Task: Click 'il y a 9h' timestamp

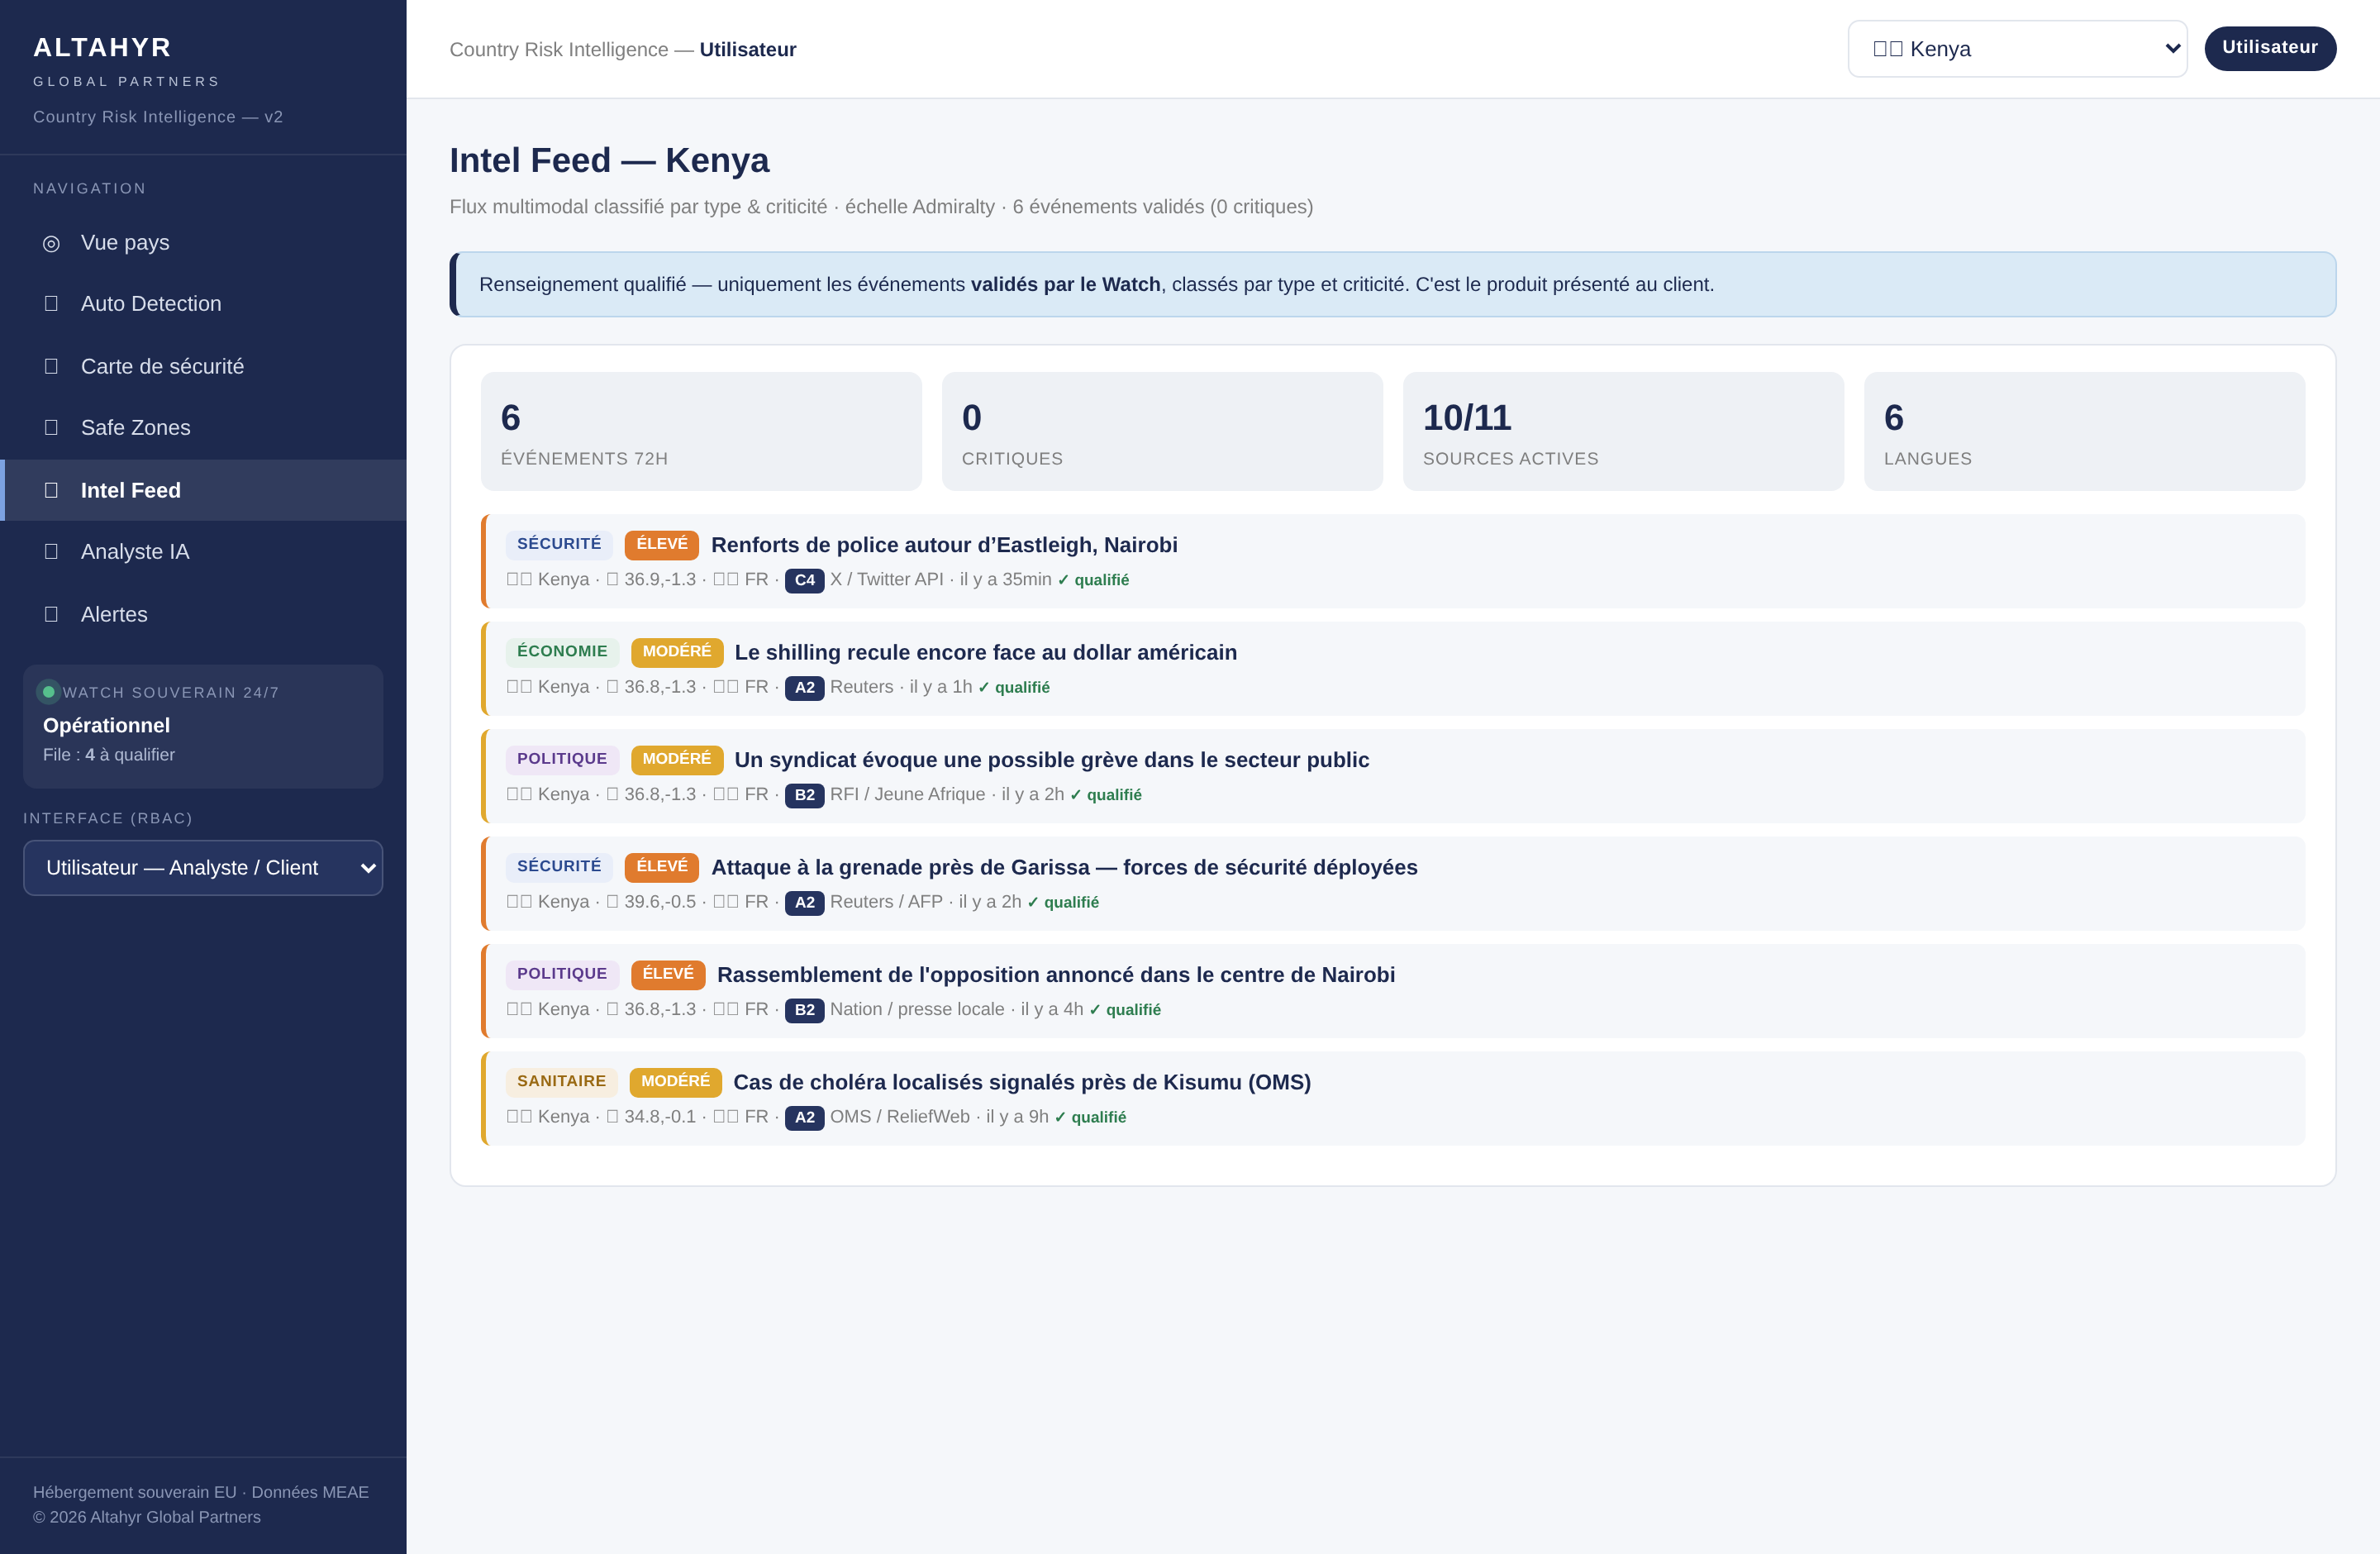Action: pyautogui.click(x=1017, y=1117)
